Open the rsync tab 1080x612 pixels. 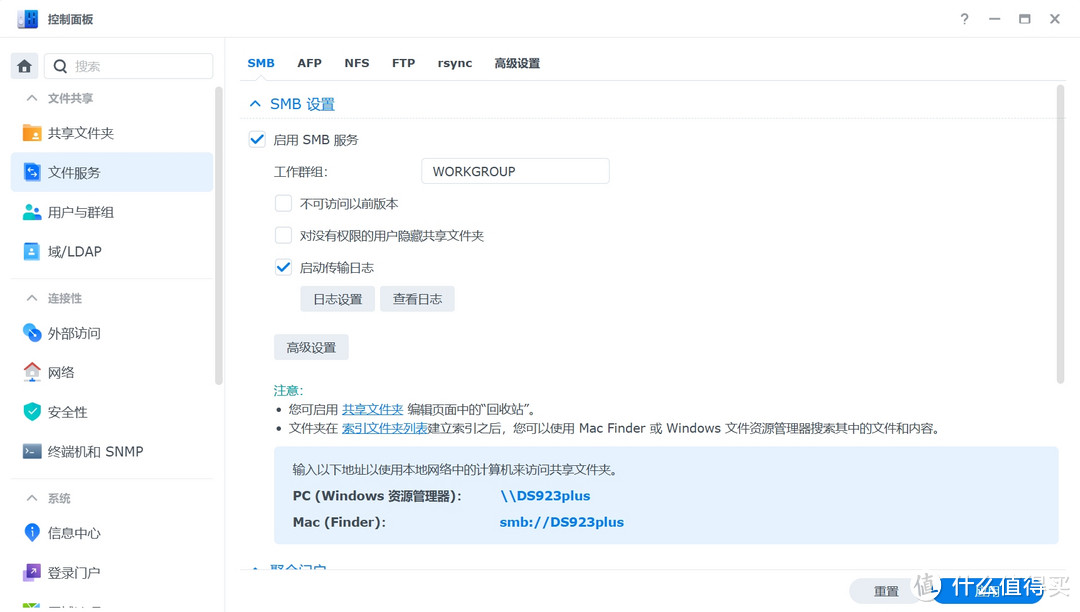454,62
